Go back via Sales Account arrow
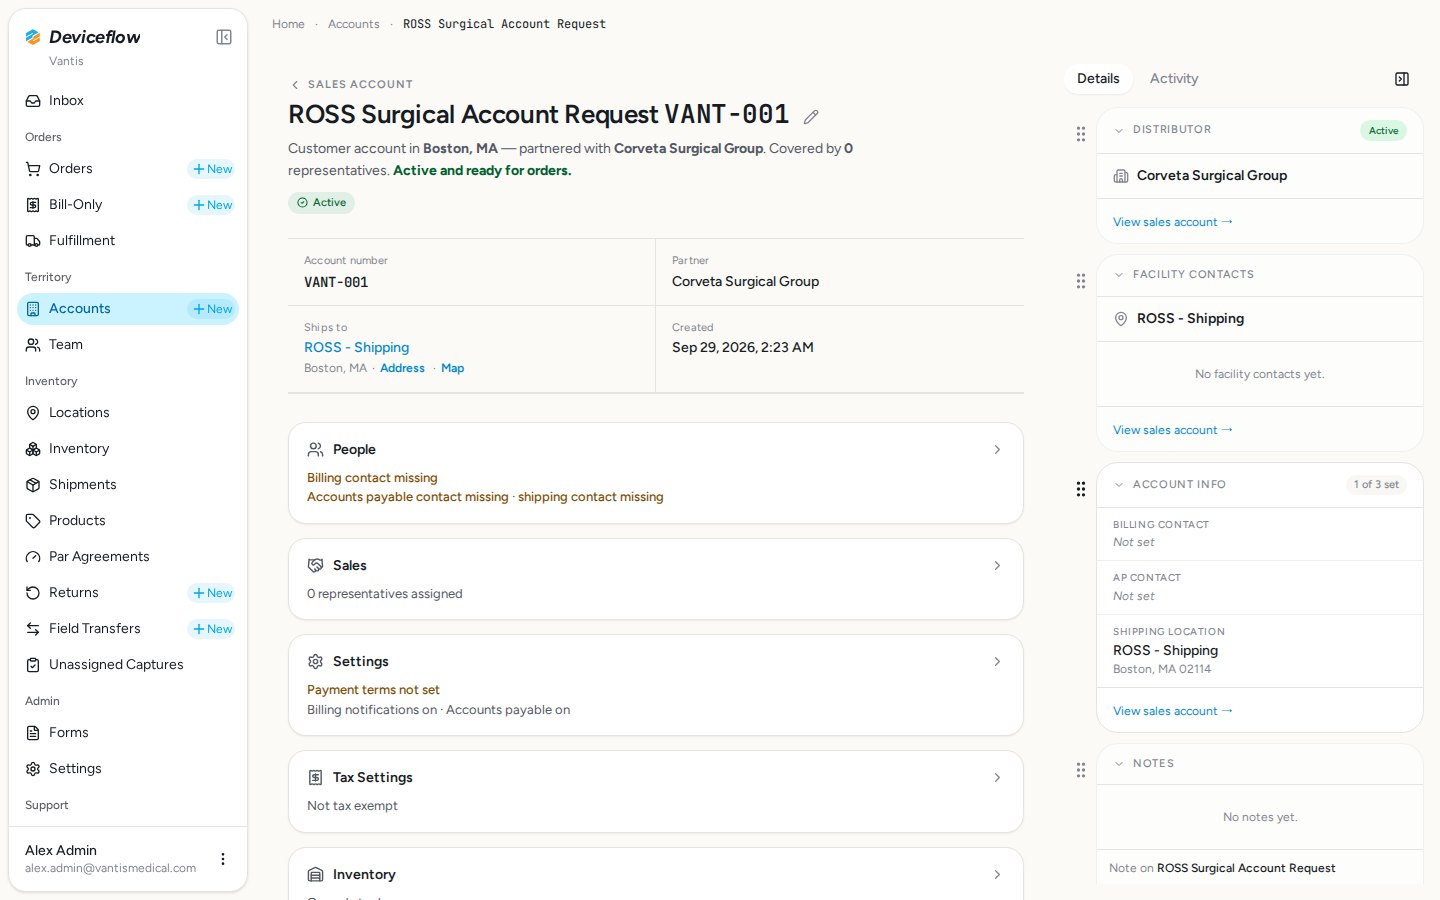The width and height of the screenshot is (1440, 900). coord(295,85)
